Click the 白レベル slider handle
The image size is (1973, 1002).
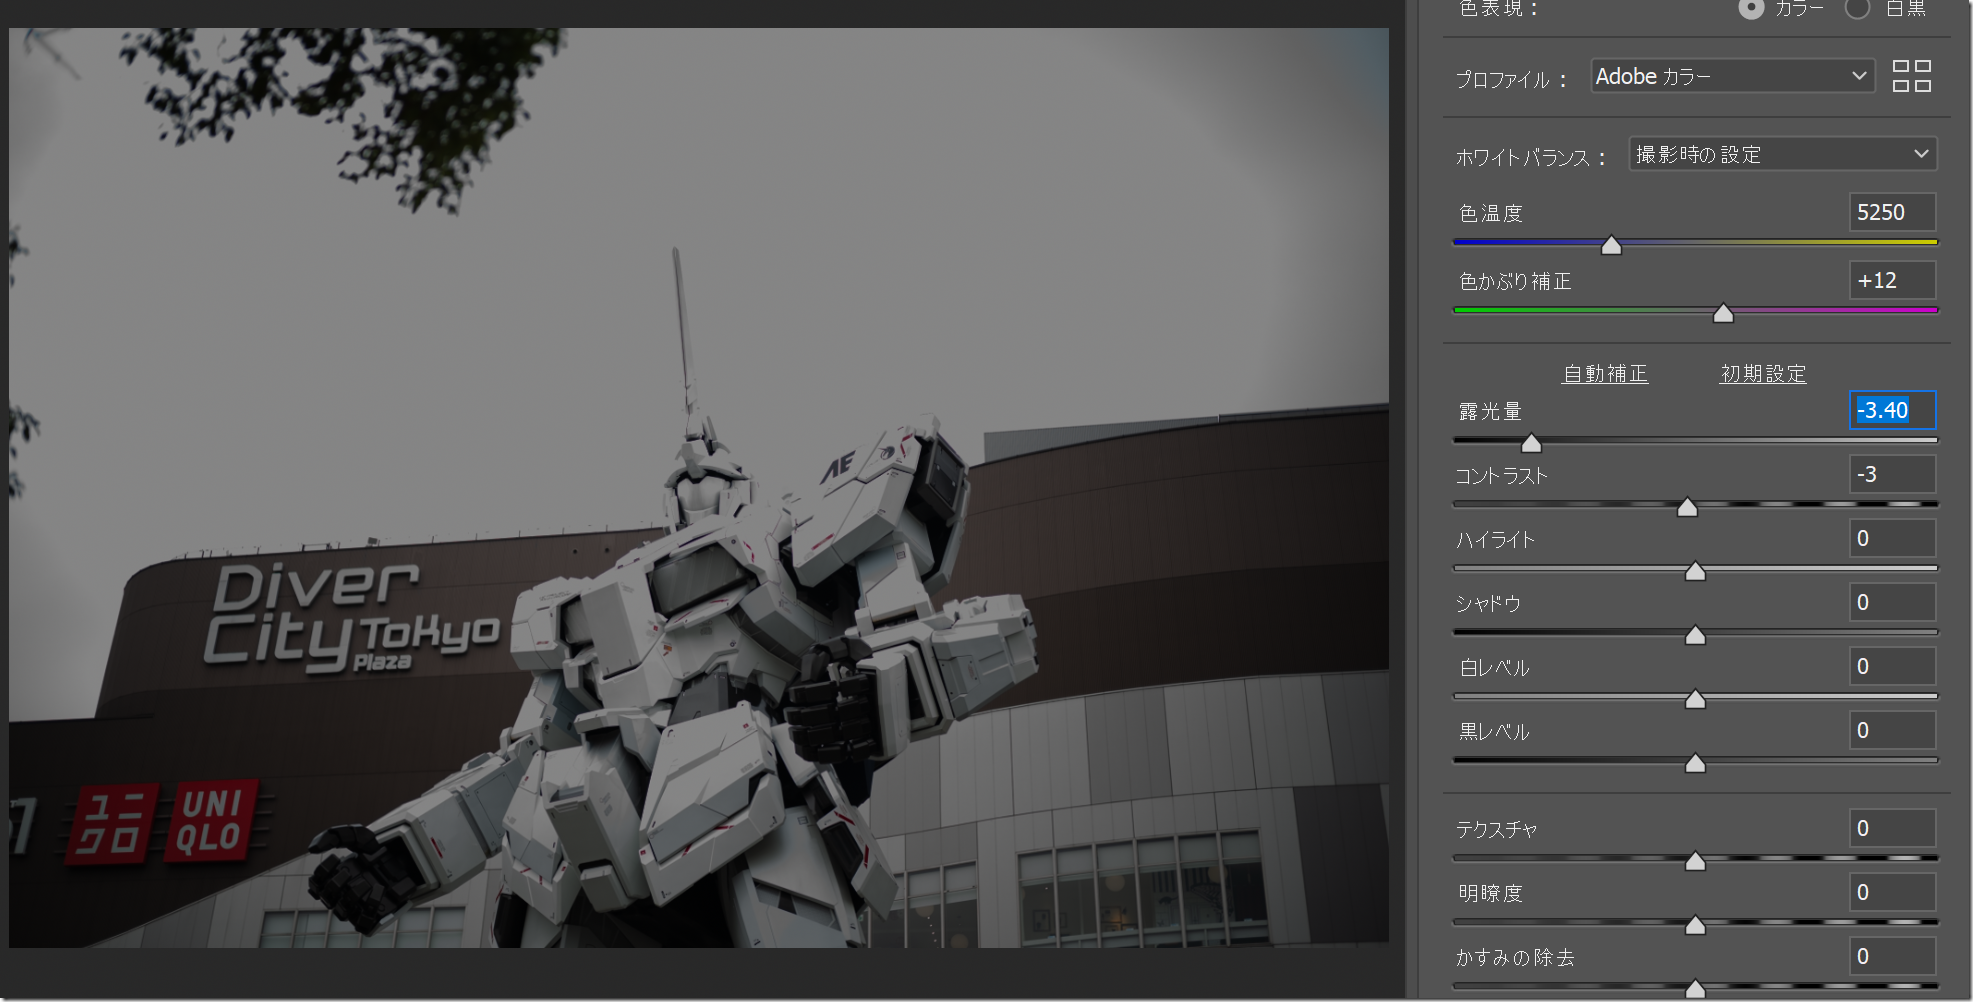pos(1695,699)
